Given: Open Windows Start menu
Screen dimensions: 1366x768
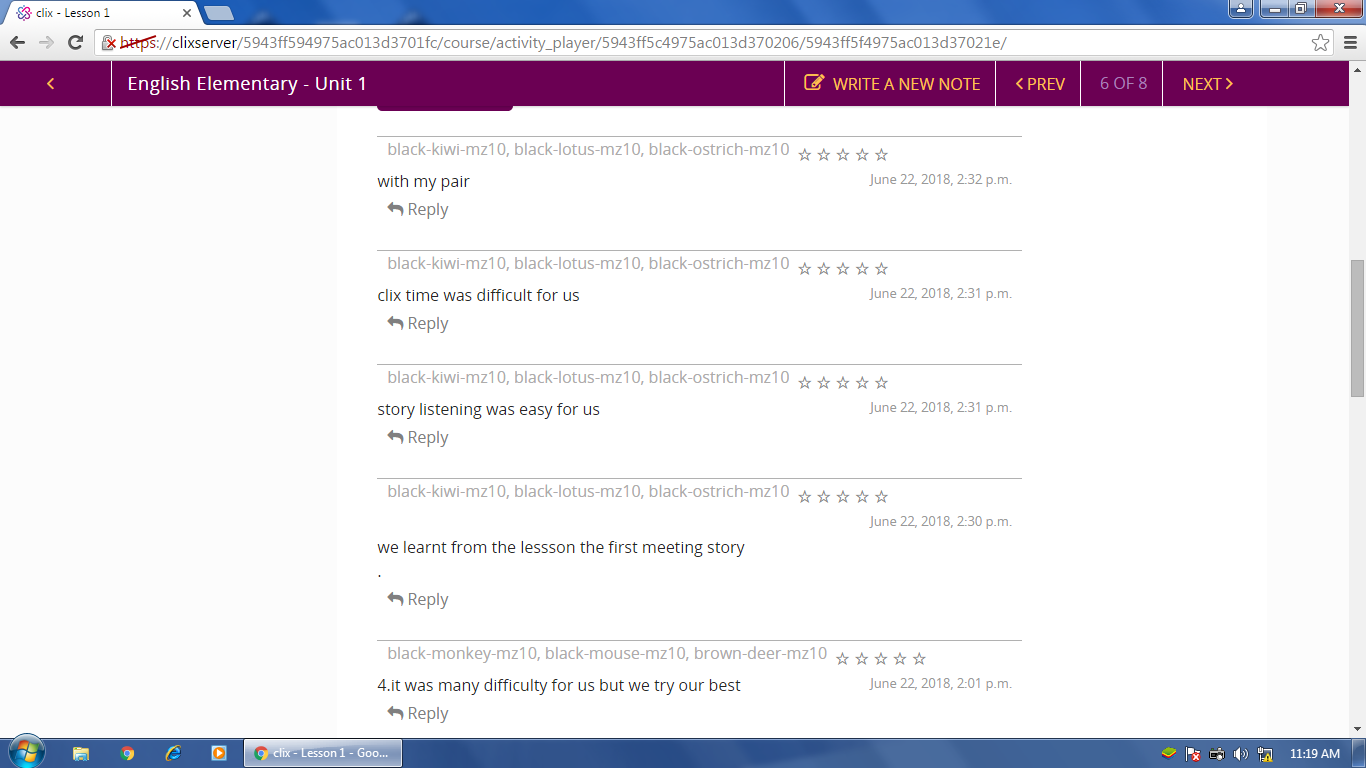Looking at the screenshot, I should pos(25,753).
